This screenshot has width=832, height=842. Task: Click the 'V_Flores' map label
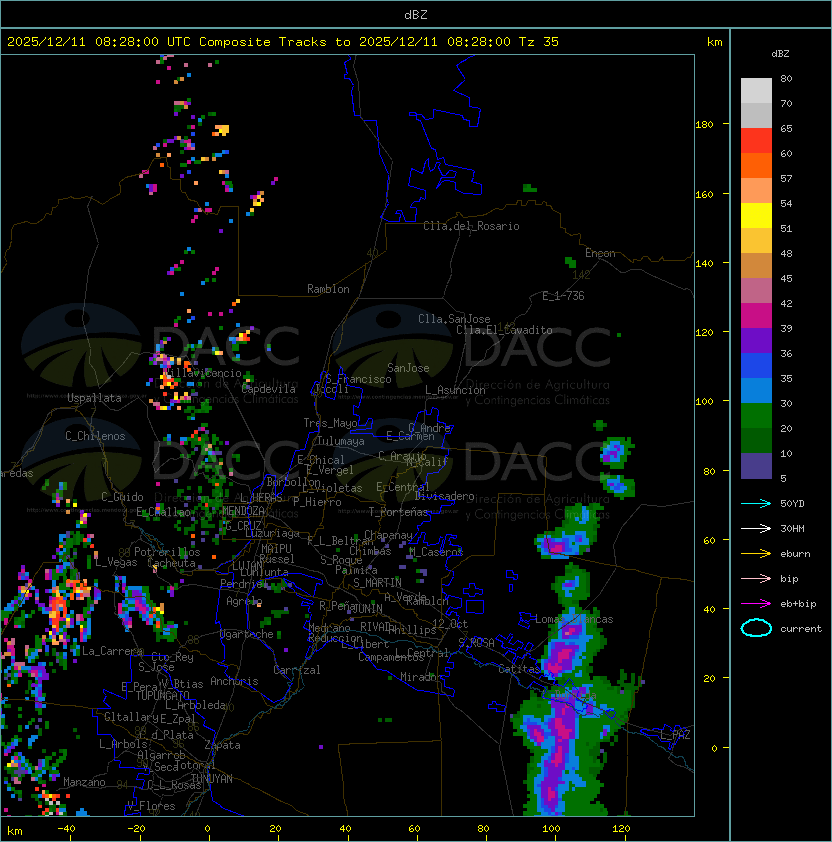point(151,806)
